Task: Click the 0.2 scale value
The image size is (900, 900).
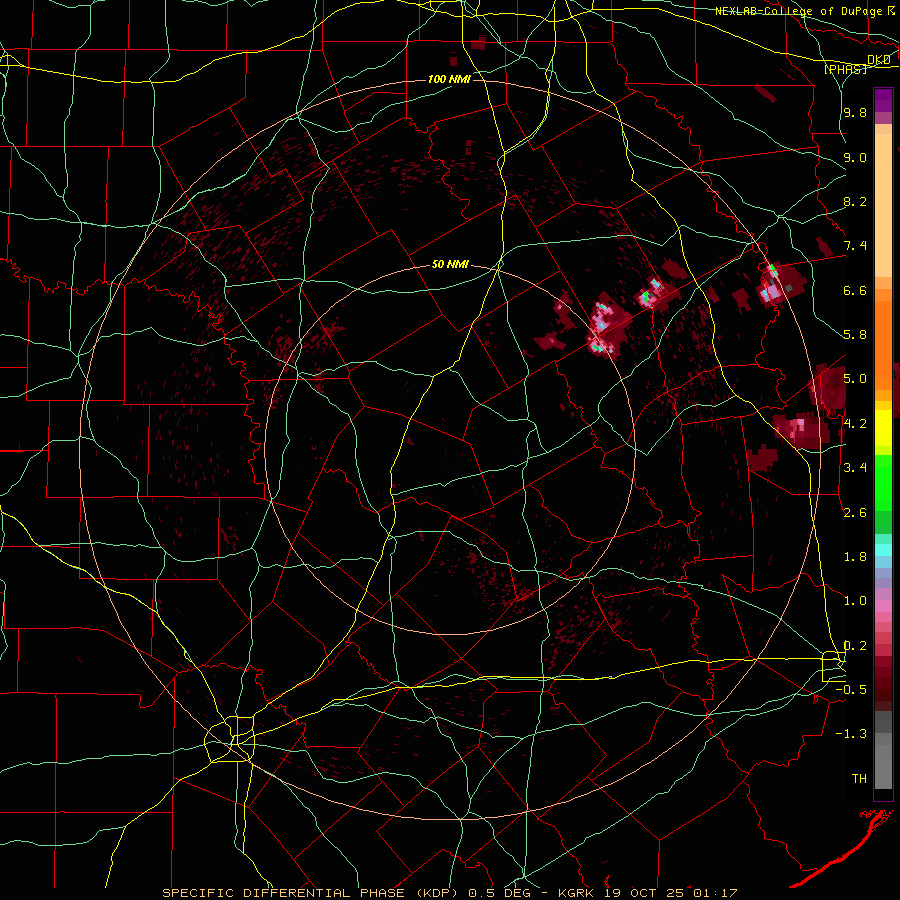Action: [x=855, y=646]
